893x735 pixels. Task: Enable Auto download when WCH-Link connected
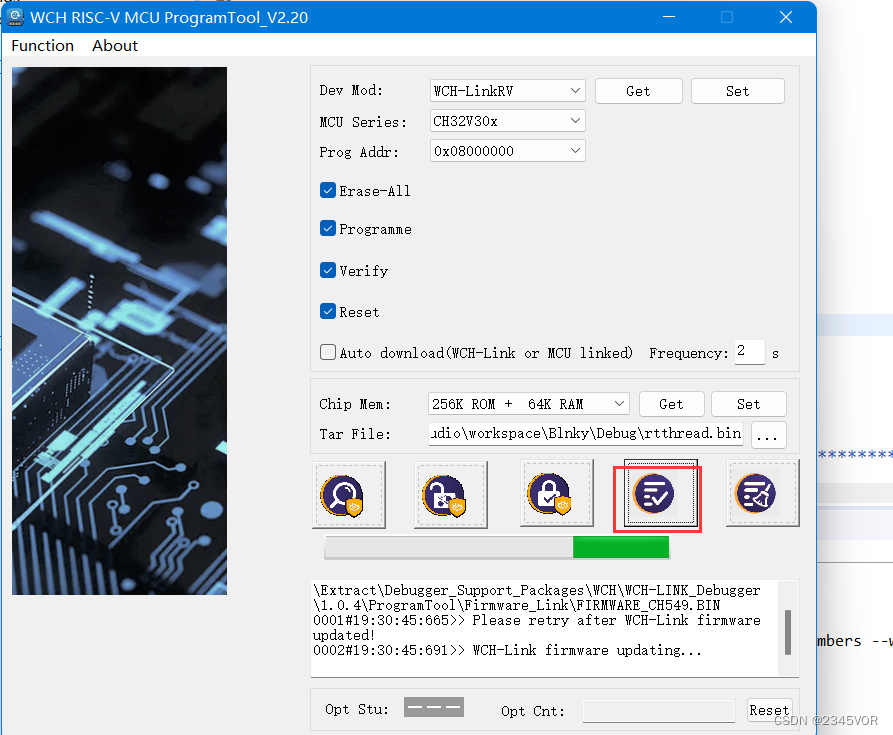327,352
